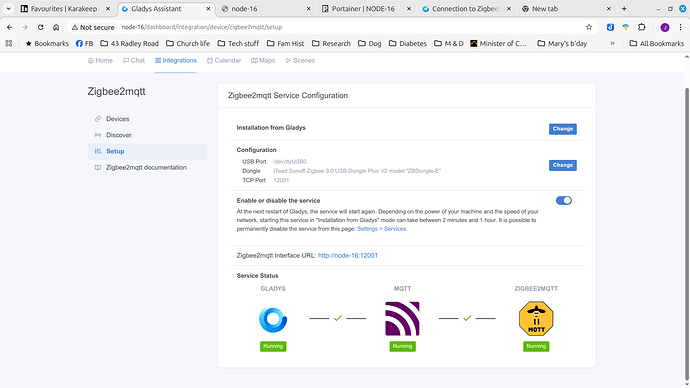This screenshot has width=690, height=388.
Task: Click the Running badge under MQTT
Action: pos(402,346)
